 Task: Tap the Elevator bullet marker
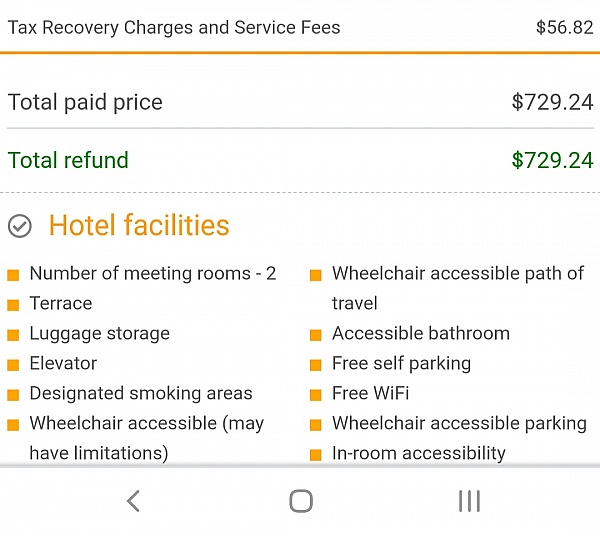tap(14, 365)
